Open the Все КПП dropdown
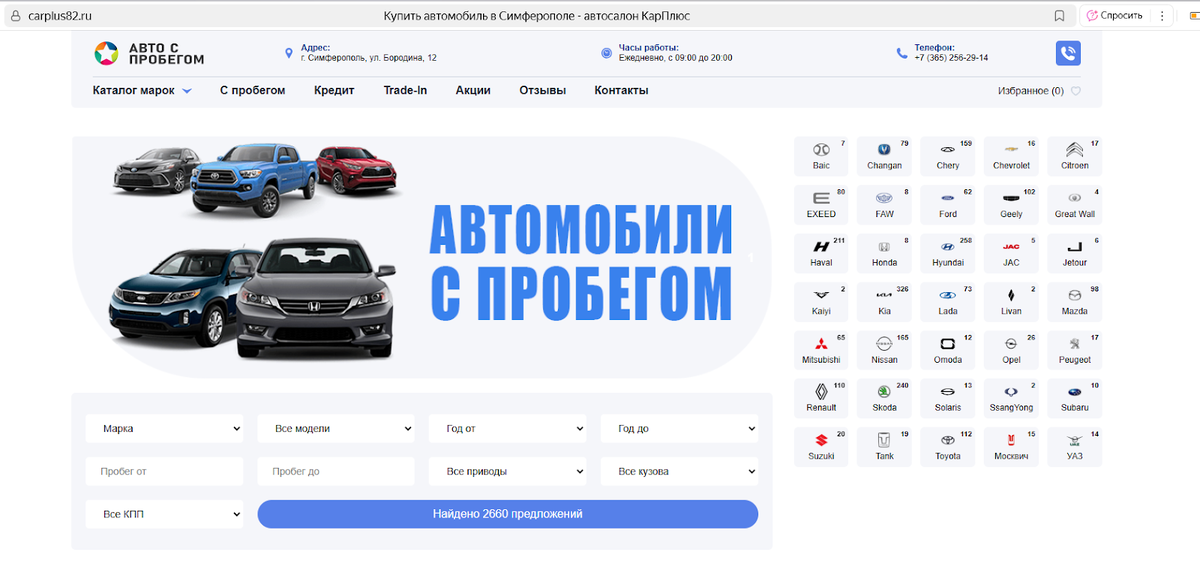This screenshot has height=567, width=1200. tap(164, 514)
